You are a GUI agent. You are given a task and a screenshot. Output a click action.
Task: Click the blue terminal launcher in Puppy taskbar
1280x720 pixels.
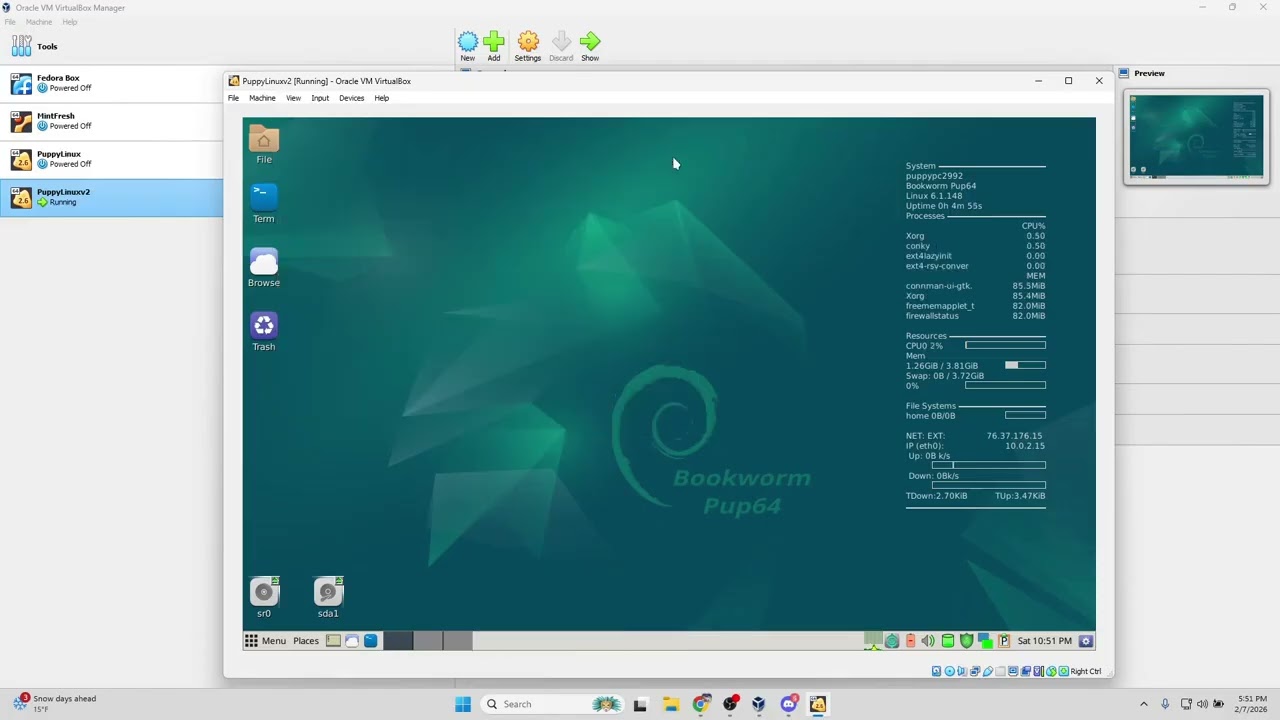coord(371,641)
